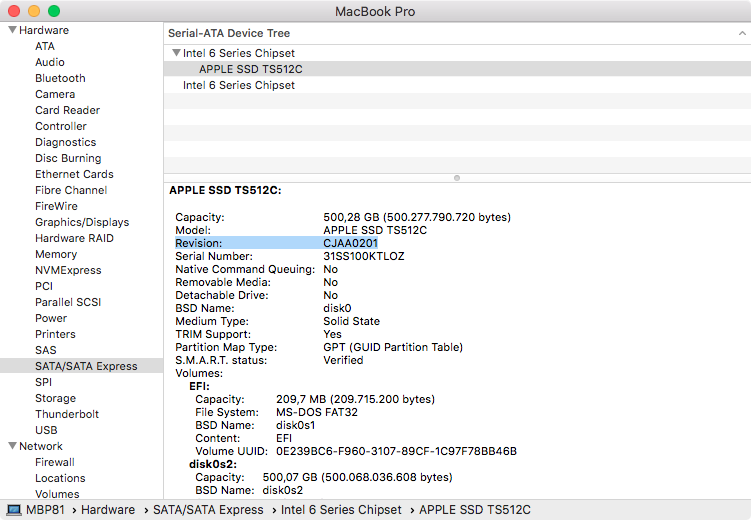Select SATA/SATA Express in the sidebar

tap(81, 366)
